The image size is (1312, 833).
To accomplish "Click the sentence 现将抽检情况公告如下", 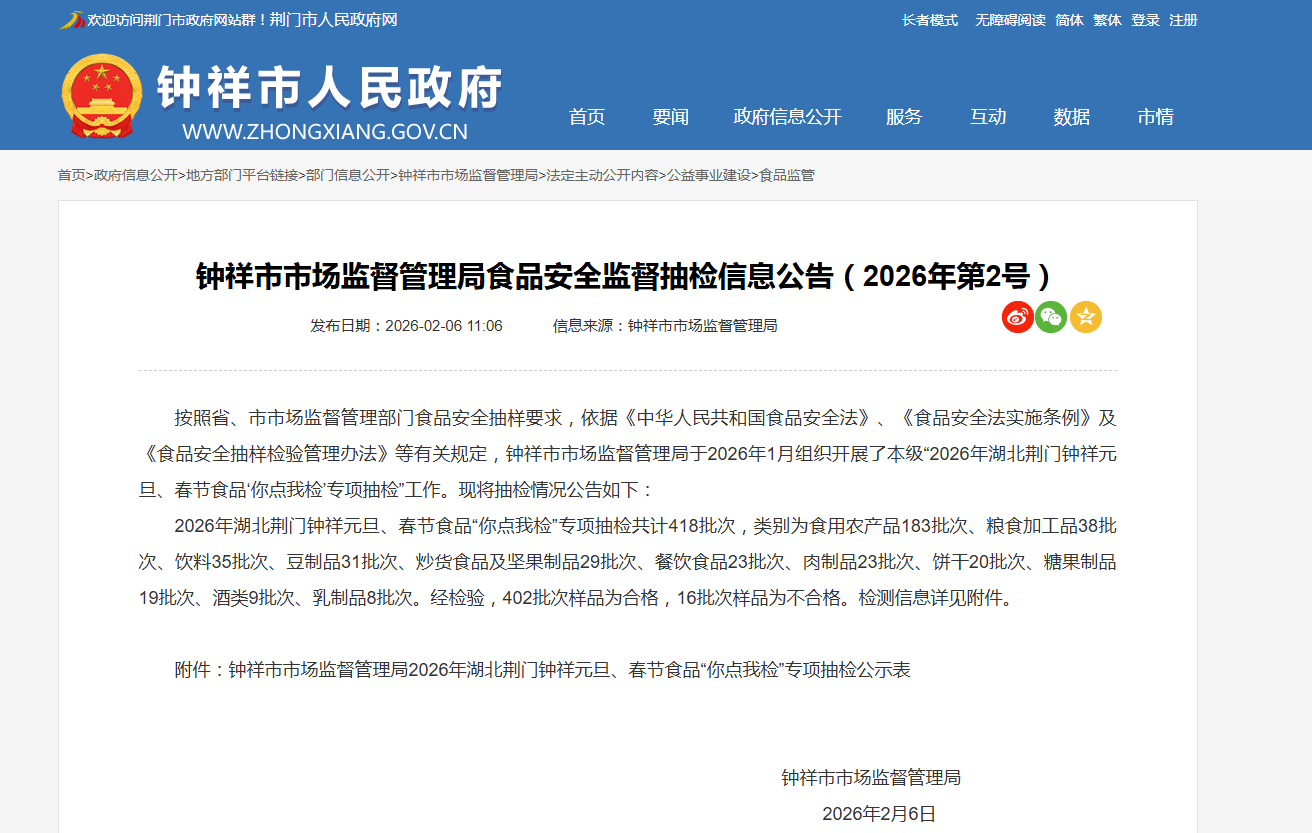I will click(555, 490).
